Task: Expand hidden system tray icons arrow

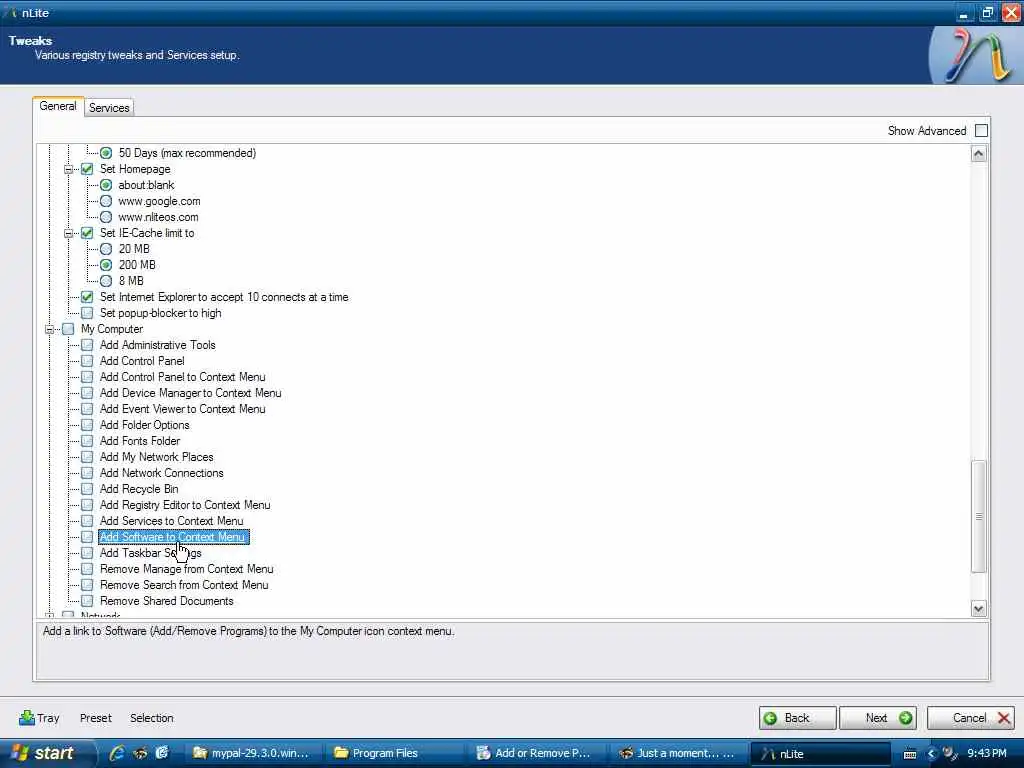Action: click(x=931, y=754)
